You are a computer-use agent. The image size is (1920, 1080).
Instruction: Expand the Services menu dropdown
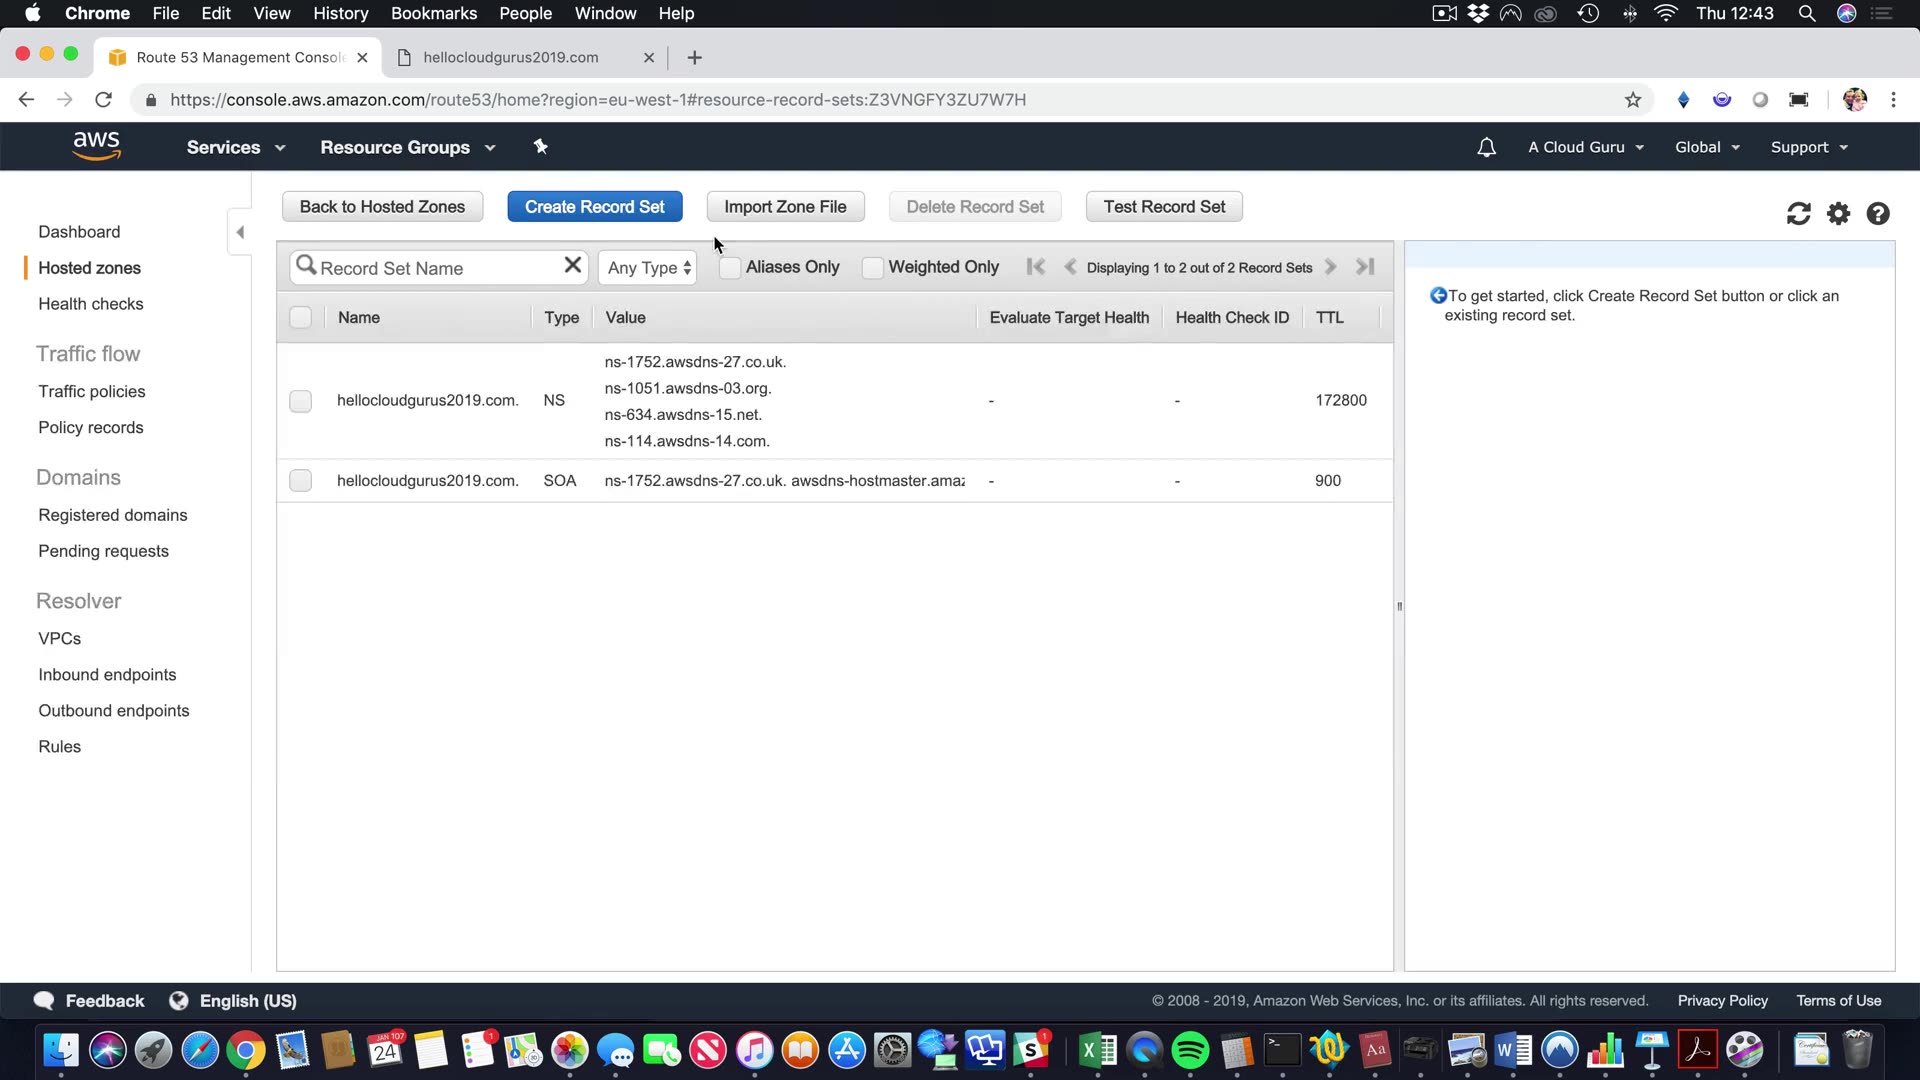[x=235, y=148]
